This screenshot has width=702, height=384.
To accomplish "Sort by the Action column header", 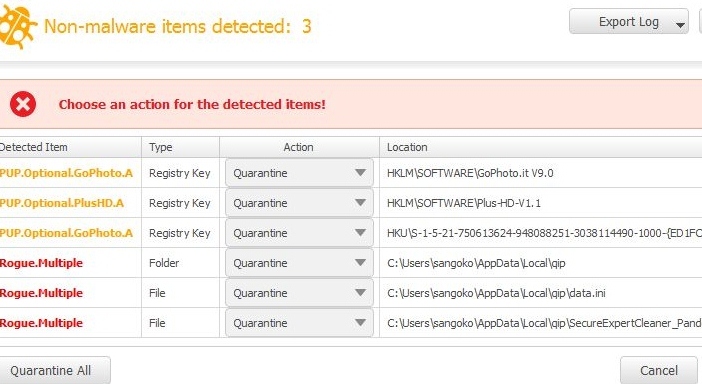I will click(299, 147).
